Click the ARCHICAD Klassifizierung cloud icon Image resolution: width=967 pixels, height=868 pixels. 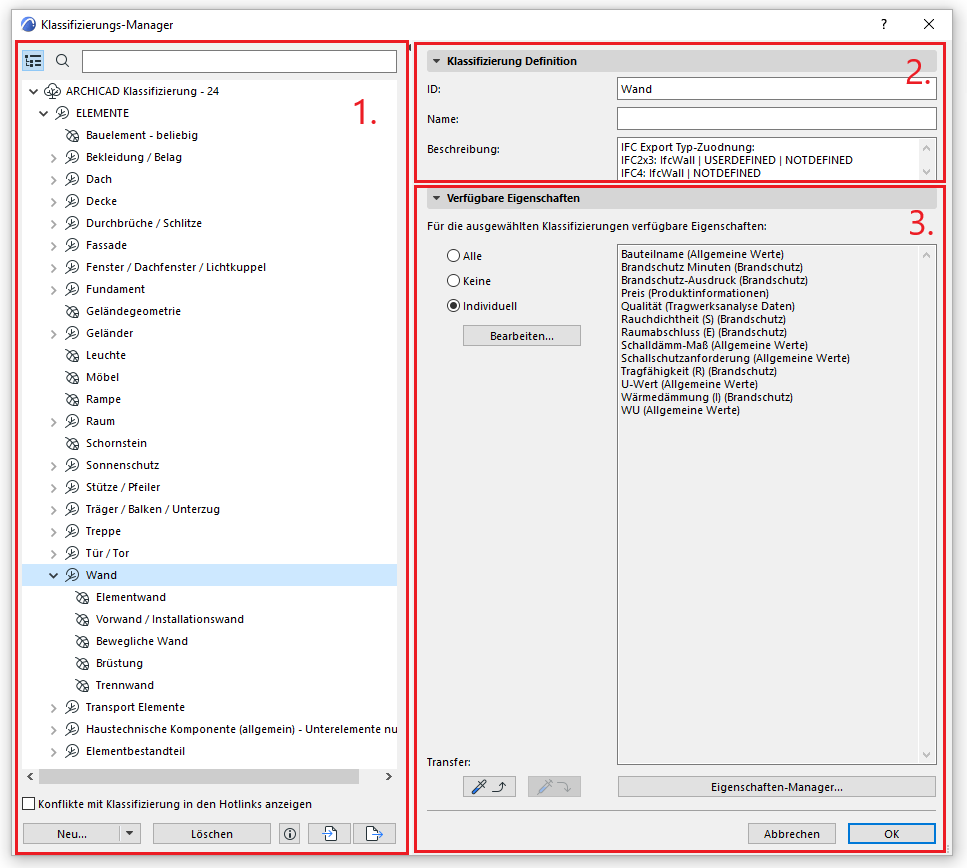[54, 91]
